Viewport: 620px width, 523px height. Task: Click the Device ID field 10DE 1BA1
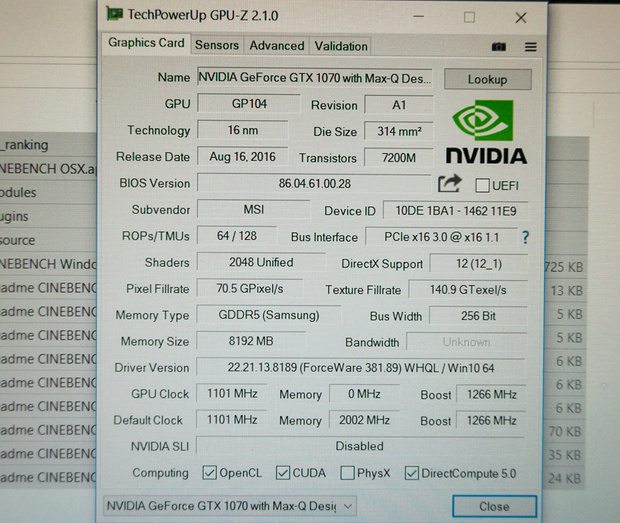point(456,211)
